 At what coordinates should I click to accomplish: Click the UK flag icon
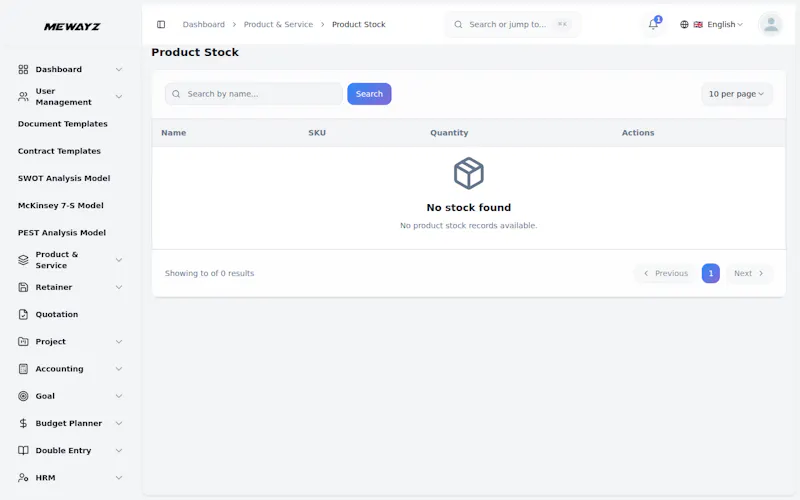point(698,24)
